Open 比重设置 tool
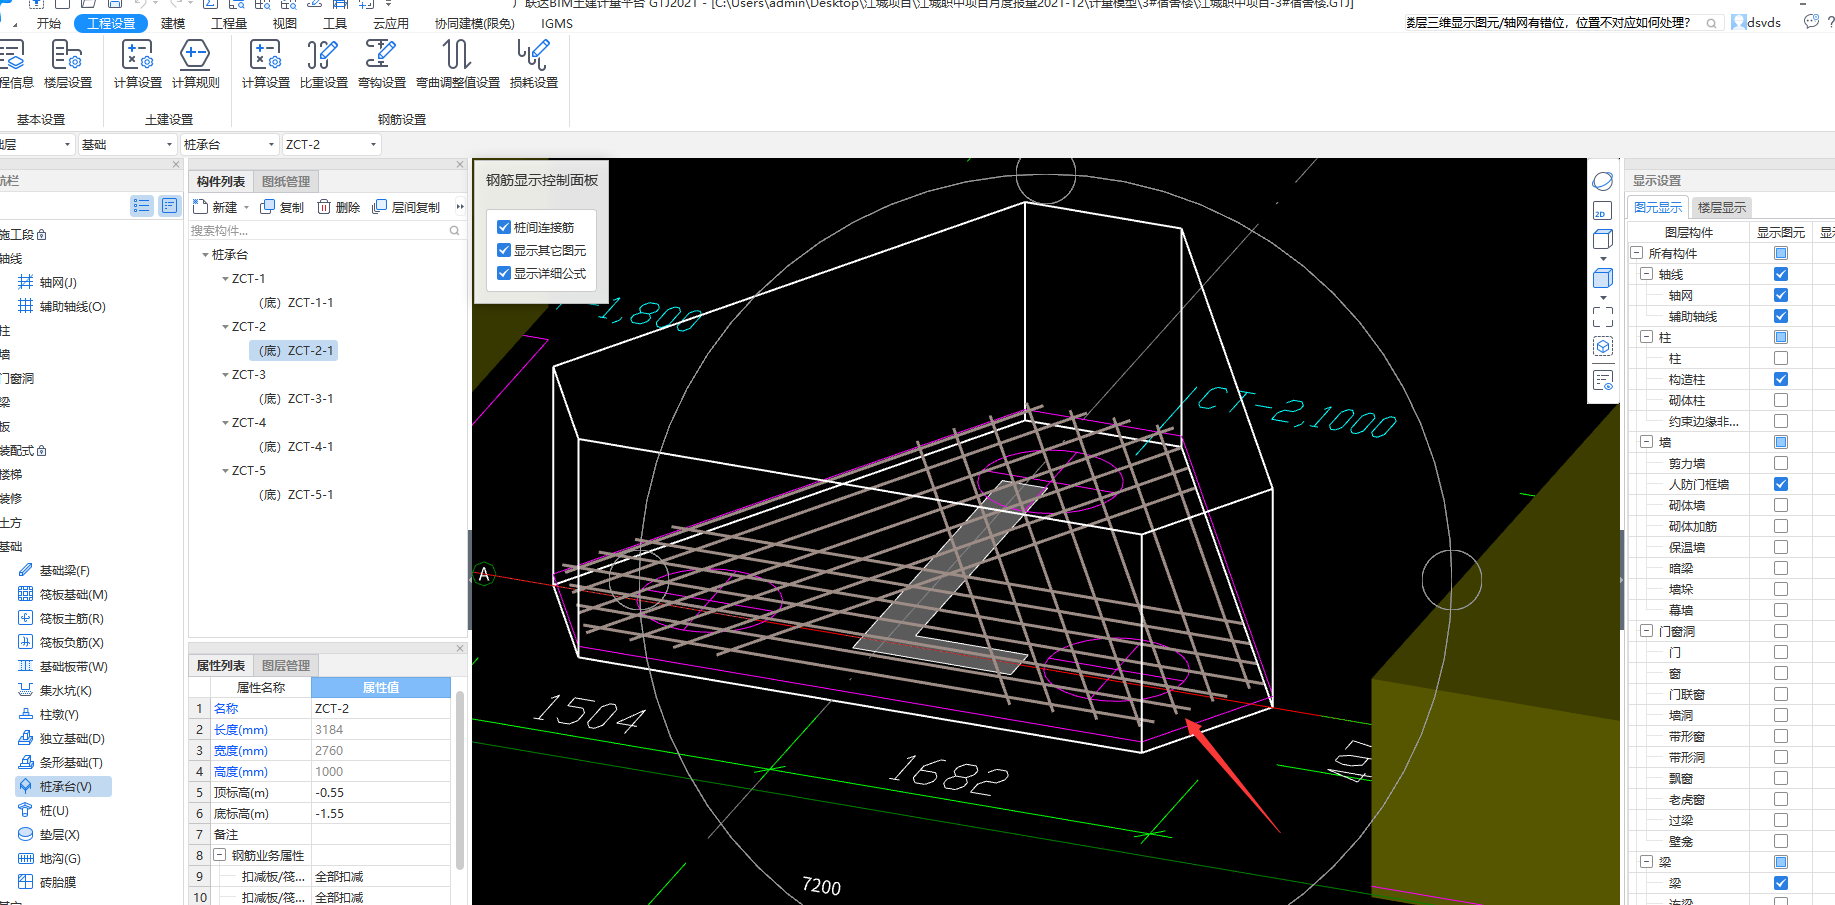Viewport: 1835px width, 905px height. tap(324, 65)
